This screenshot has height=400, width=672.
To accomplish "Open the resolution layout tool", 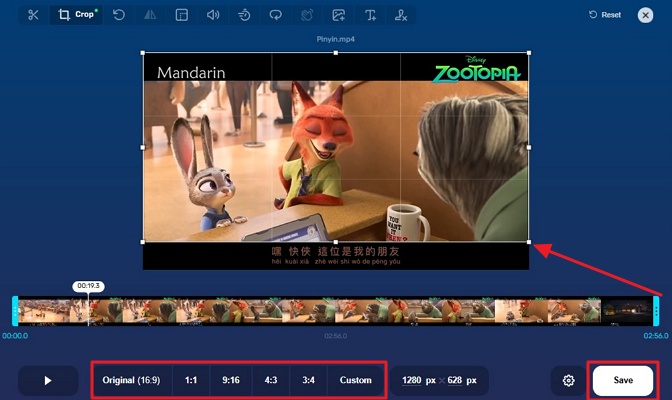I will pos(182,15).
